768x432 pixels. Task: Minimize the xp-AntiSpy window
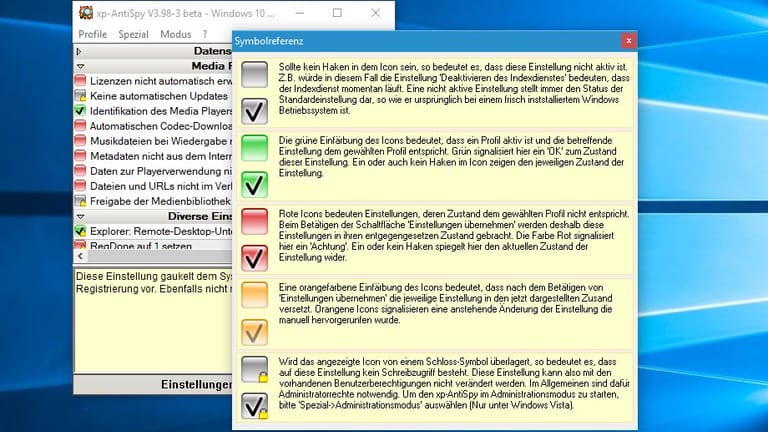pos(300,13)
